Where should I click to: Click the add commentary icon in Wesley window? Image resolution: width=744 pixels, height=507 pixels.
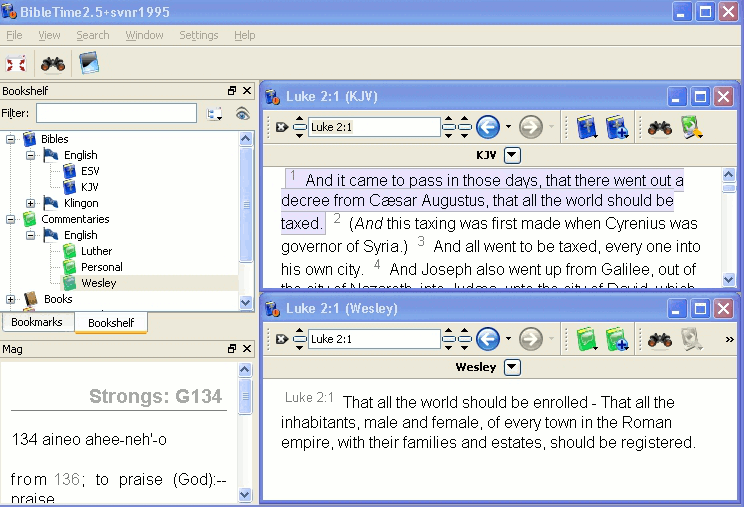[x=616, y=339]
